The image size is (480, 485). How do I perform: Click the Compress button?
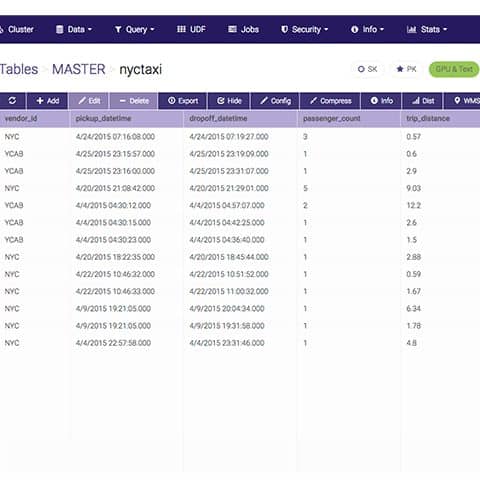point(330,101)
